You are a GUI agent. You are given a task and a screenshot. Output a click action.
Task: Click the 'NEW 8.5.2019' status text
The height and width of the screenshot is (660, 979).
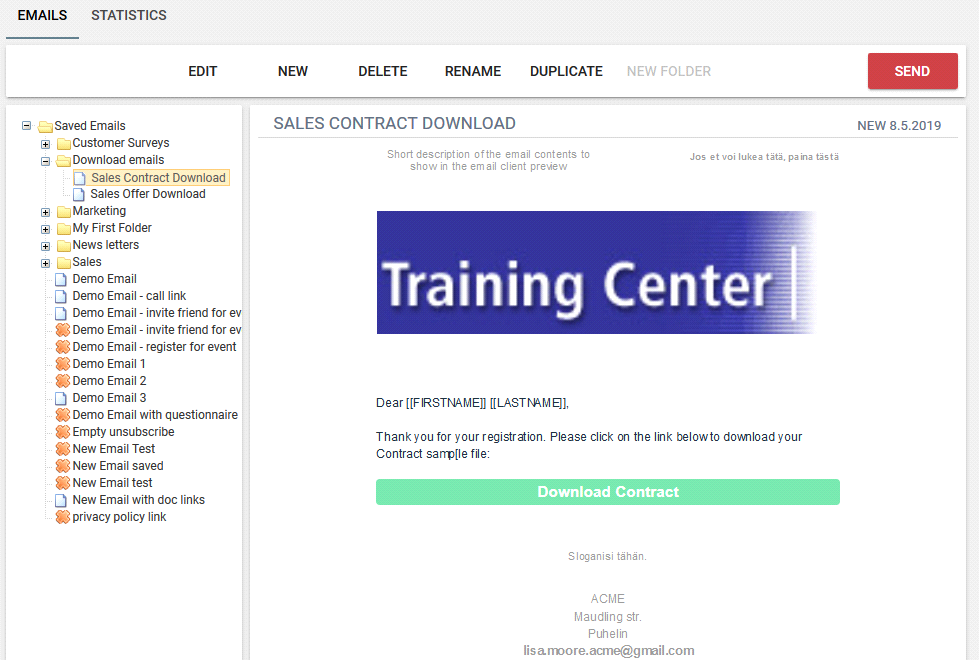pyautogui.click(x=899, y=126)
